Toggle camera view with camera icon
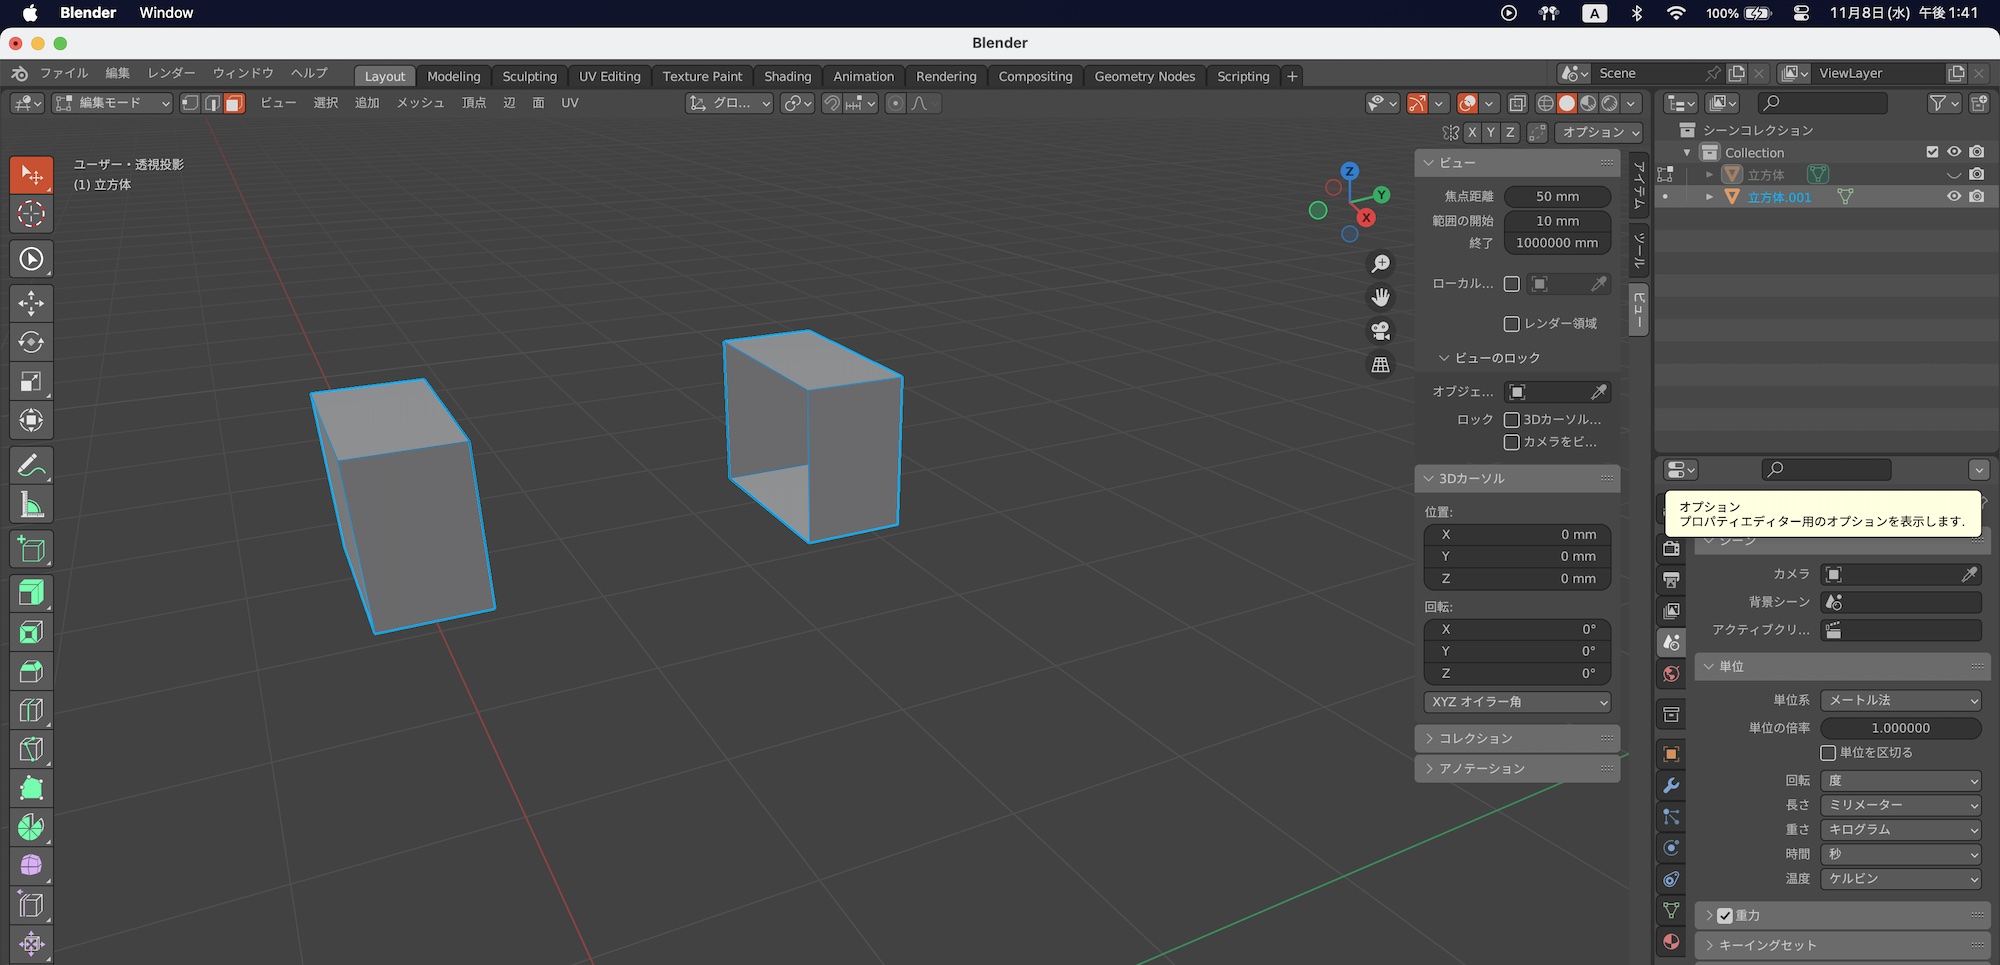 point(1380,331)
